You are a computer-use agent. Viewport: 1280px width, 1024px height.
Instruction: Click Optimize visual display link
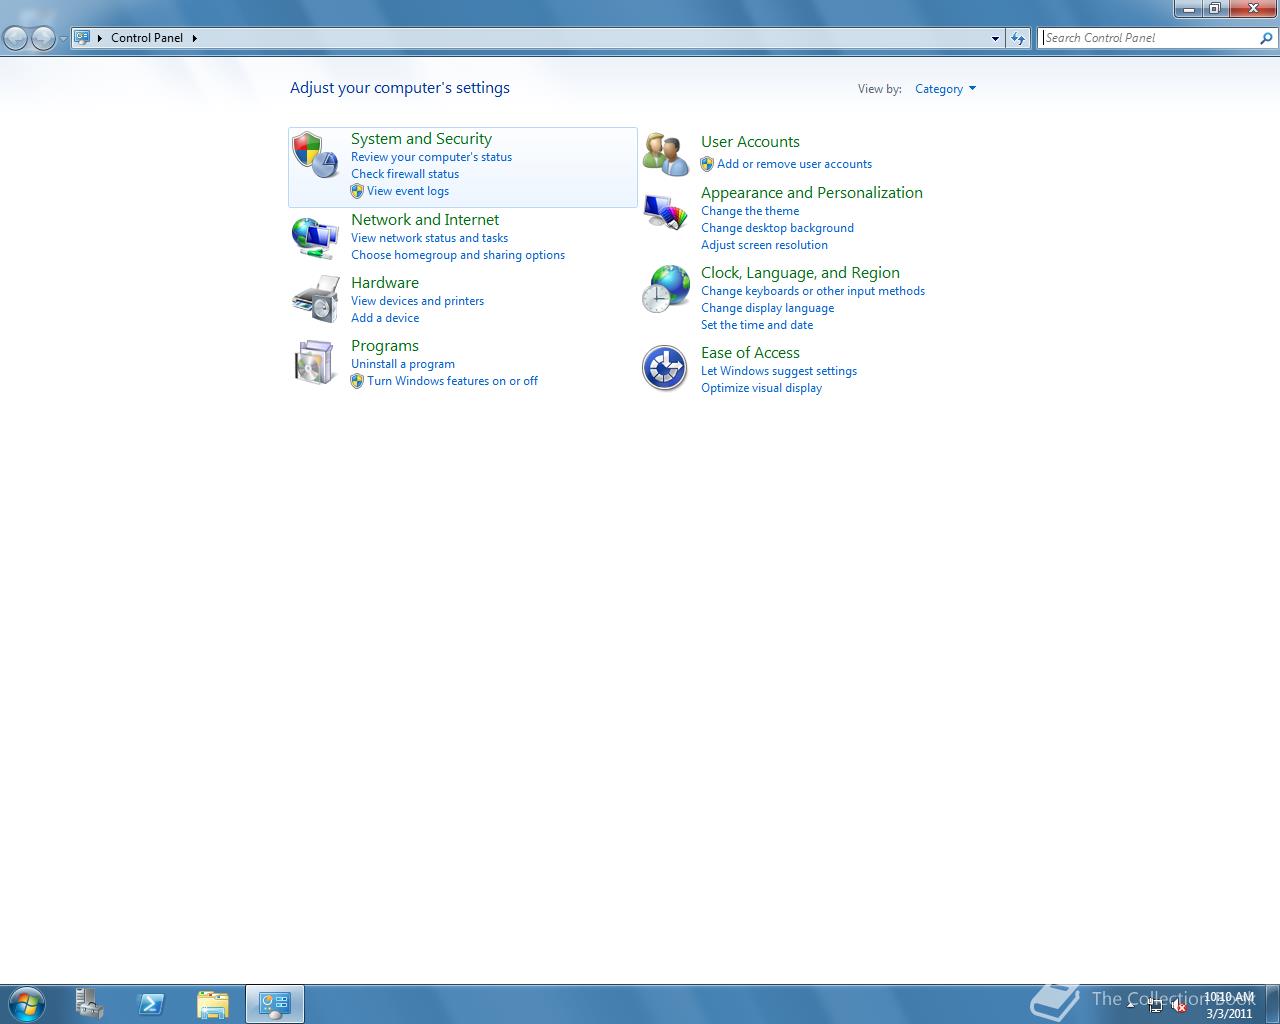pyautogui.click(x=761, y=388)
